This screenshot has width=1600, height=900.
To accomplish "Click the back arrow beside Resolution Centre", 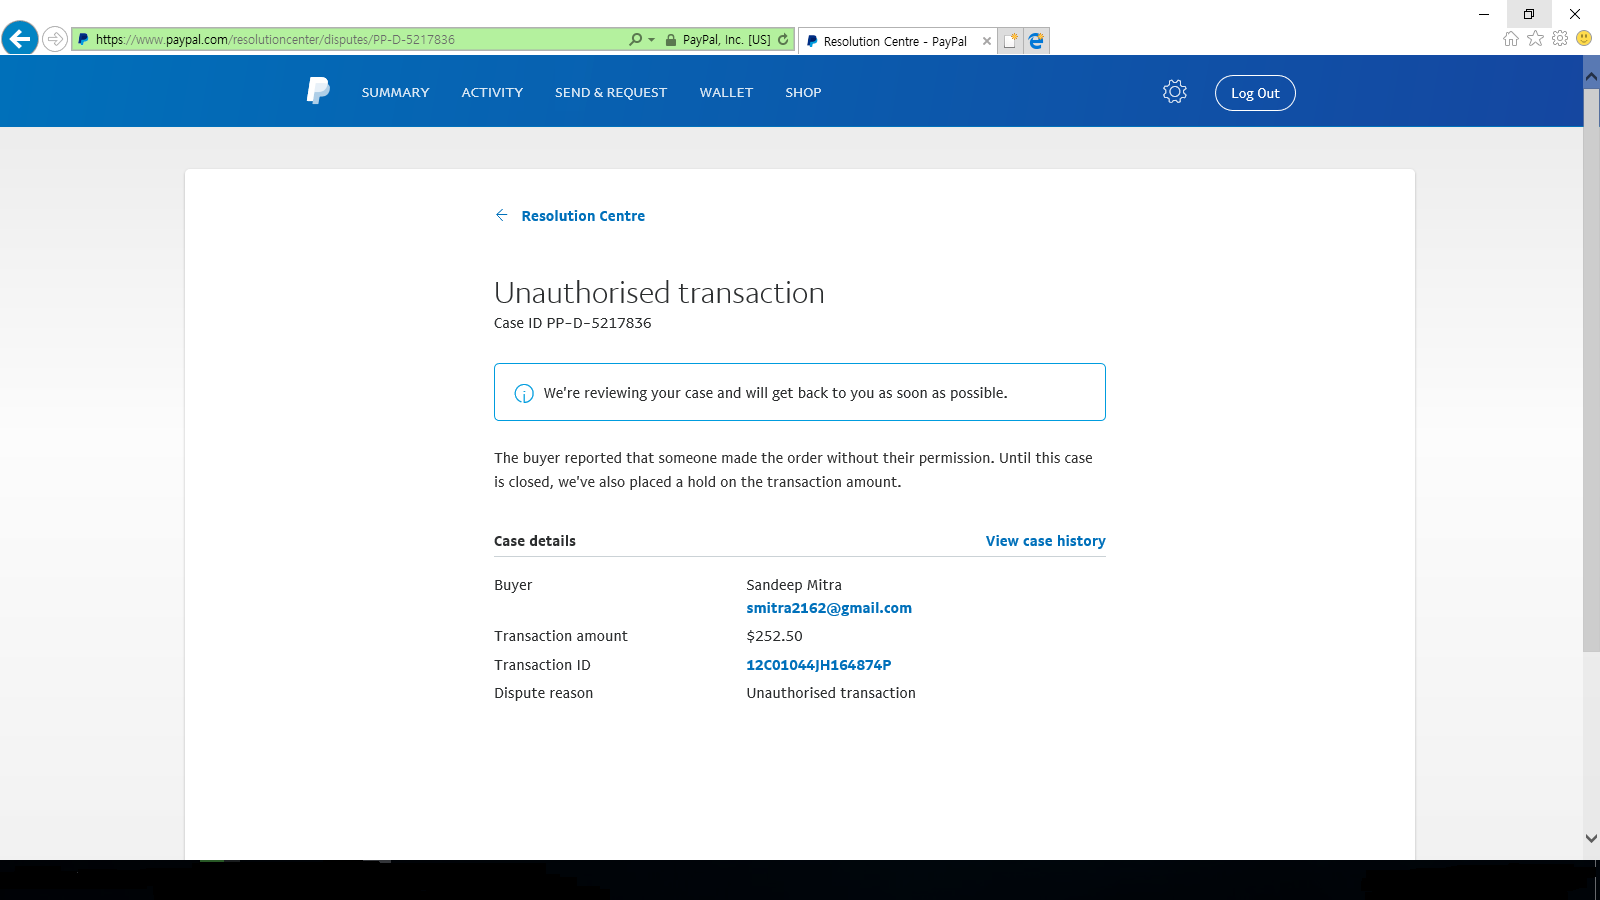I will (x=502, y=215).
